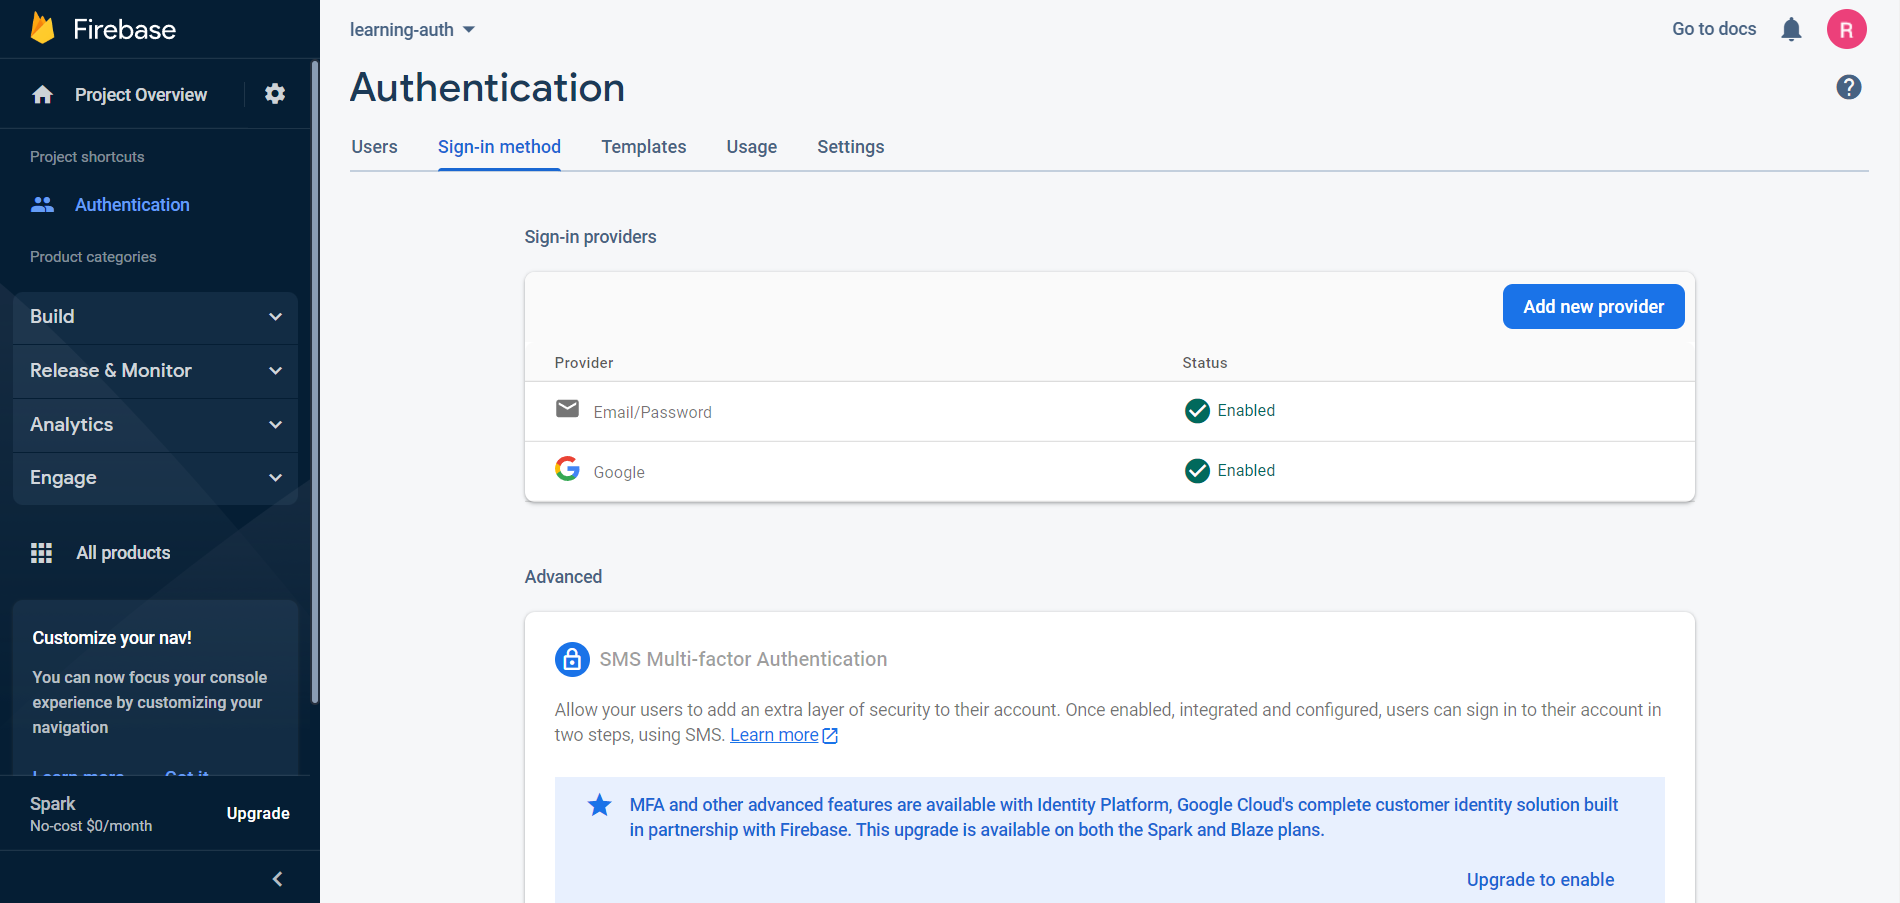Click Go to docs link

pos(1714,29)
